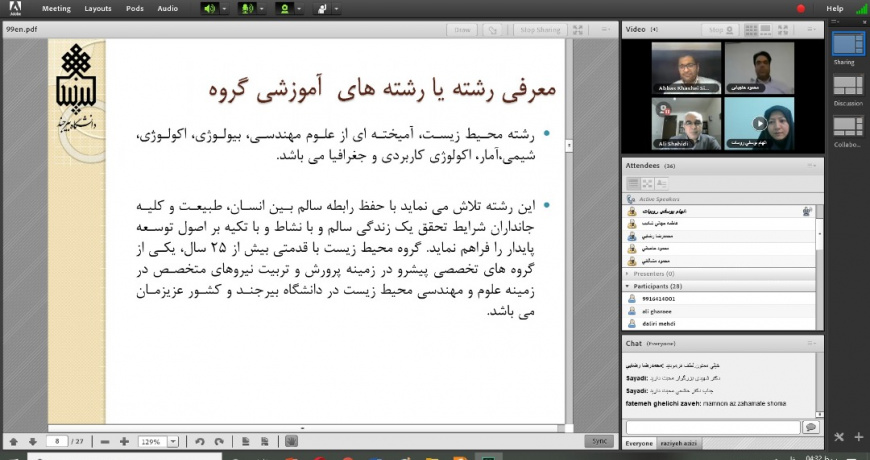Switch to the Everyone chat tab
Viewport: 870px width, 460px height.
click(x=639, y=443)
